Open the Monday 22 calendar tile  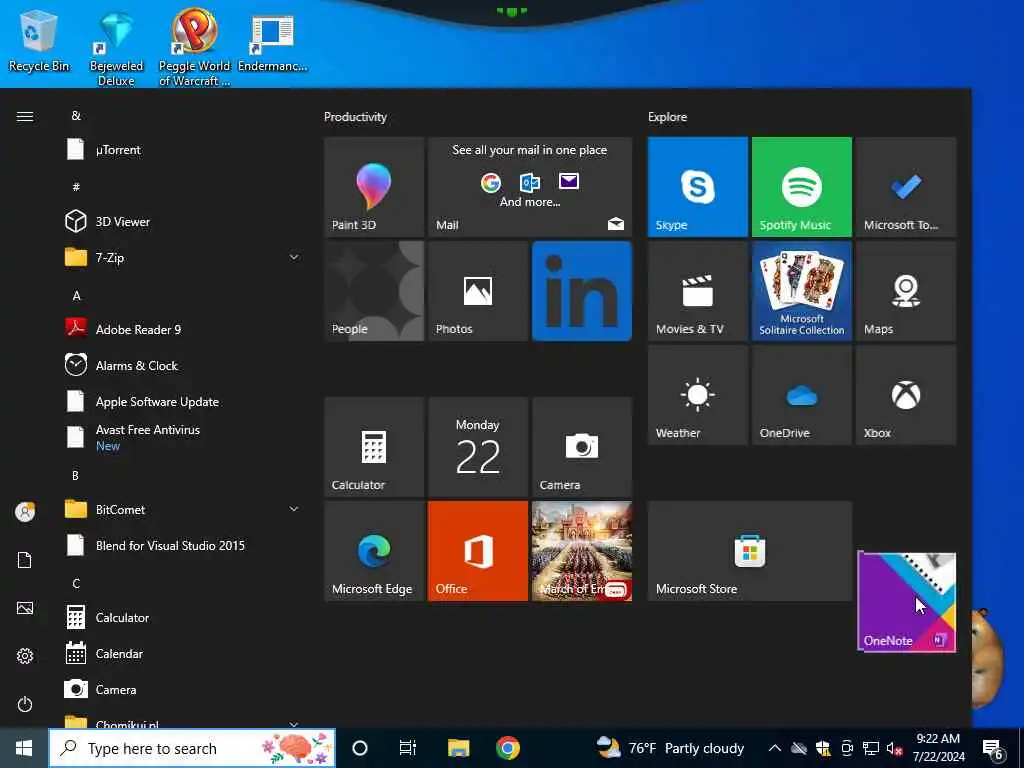[x=478, y=447]
